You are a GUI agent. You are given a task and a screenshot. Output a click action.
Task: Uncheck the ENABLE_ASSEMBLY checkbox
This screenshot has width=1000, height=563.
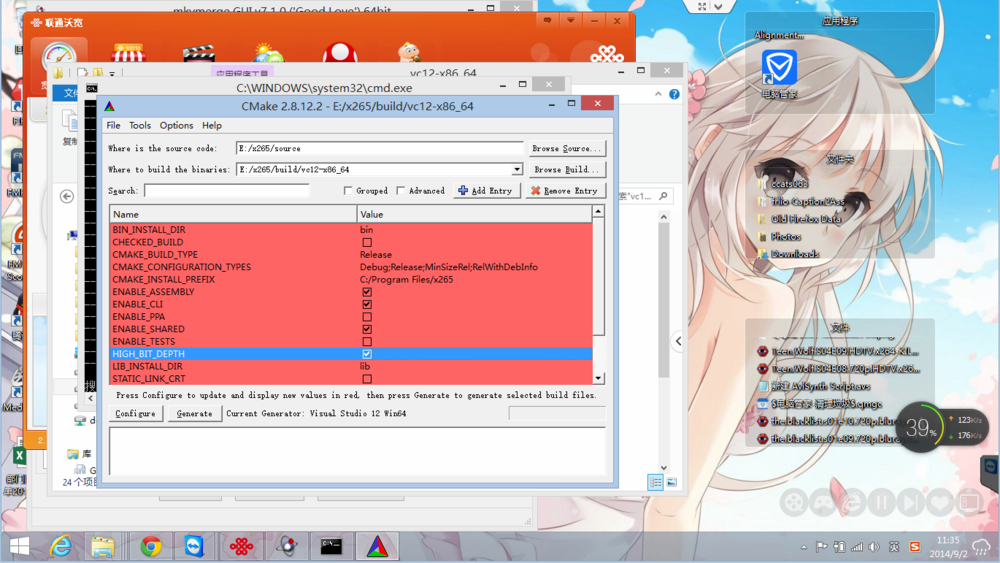(x=367, y=292)
